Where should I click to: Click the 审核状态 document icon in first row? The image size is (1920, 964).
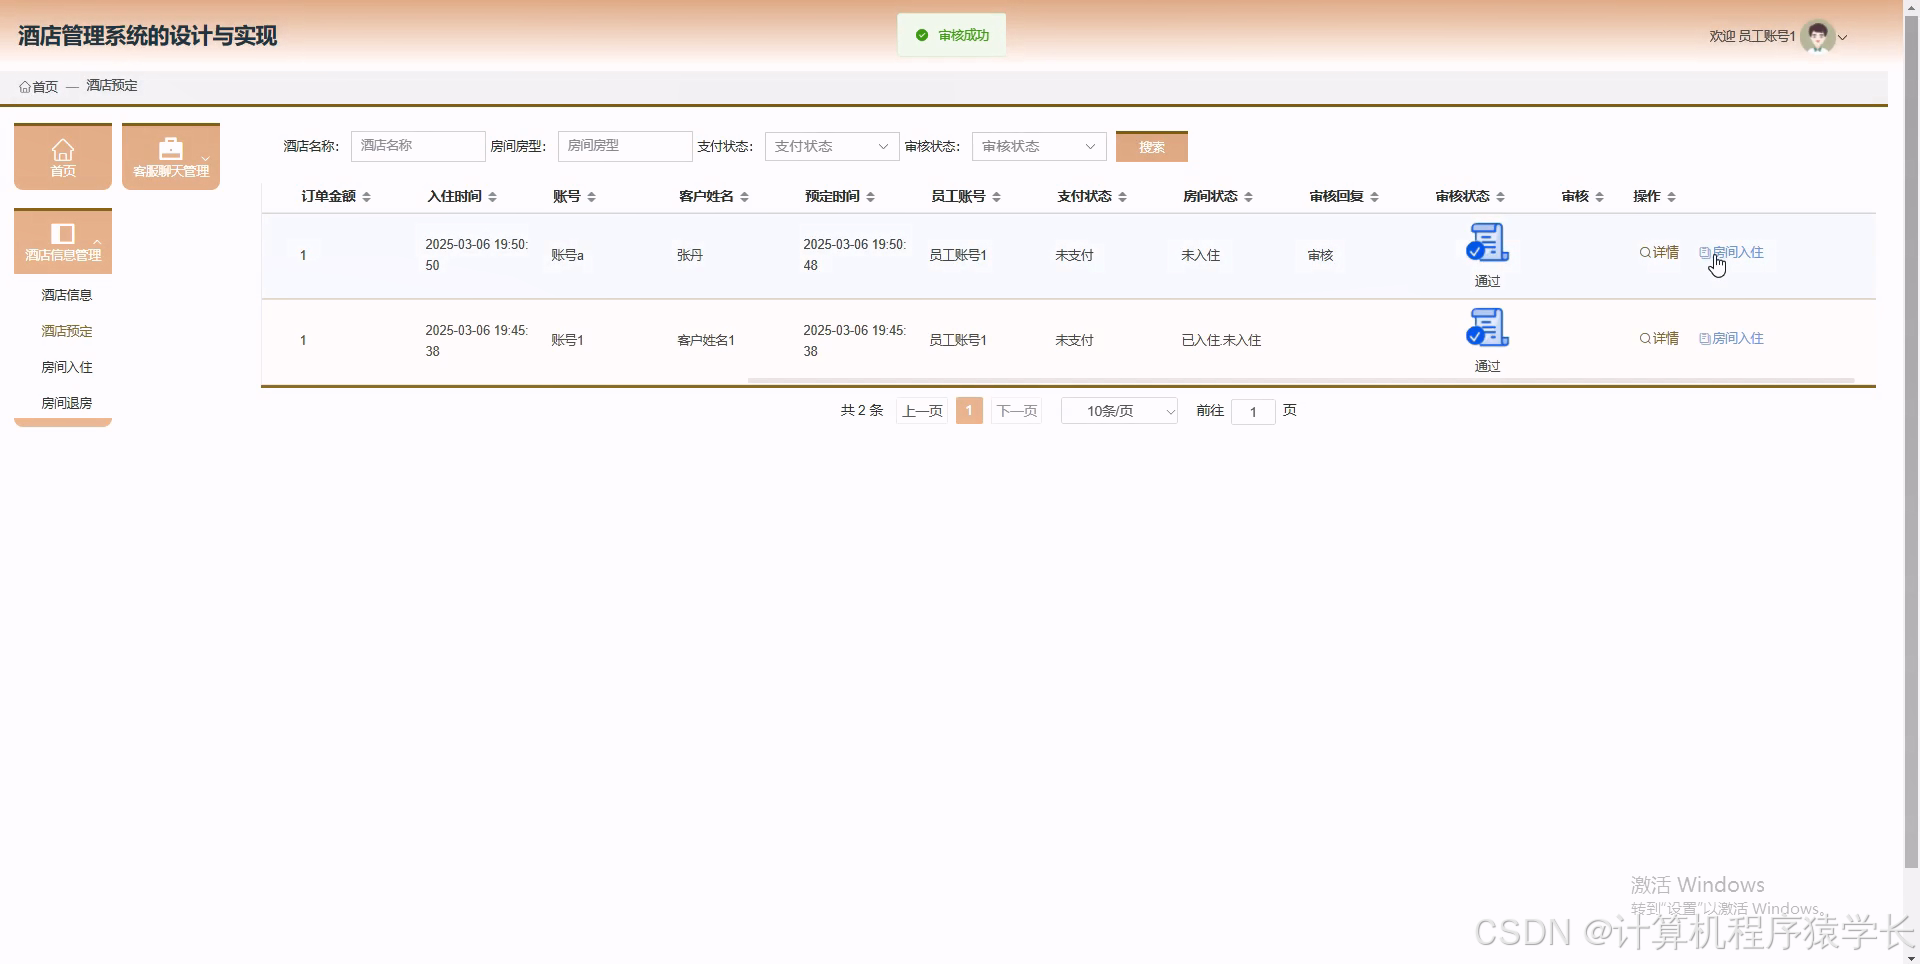(1487, 243)
